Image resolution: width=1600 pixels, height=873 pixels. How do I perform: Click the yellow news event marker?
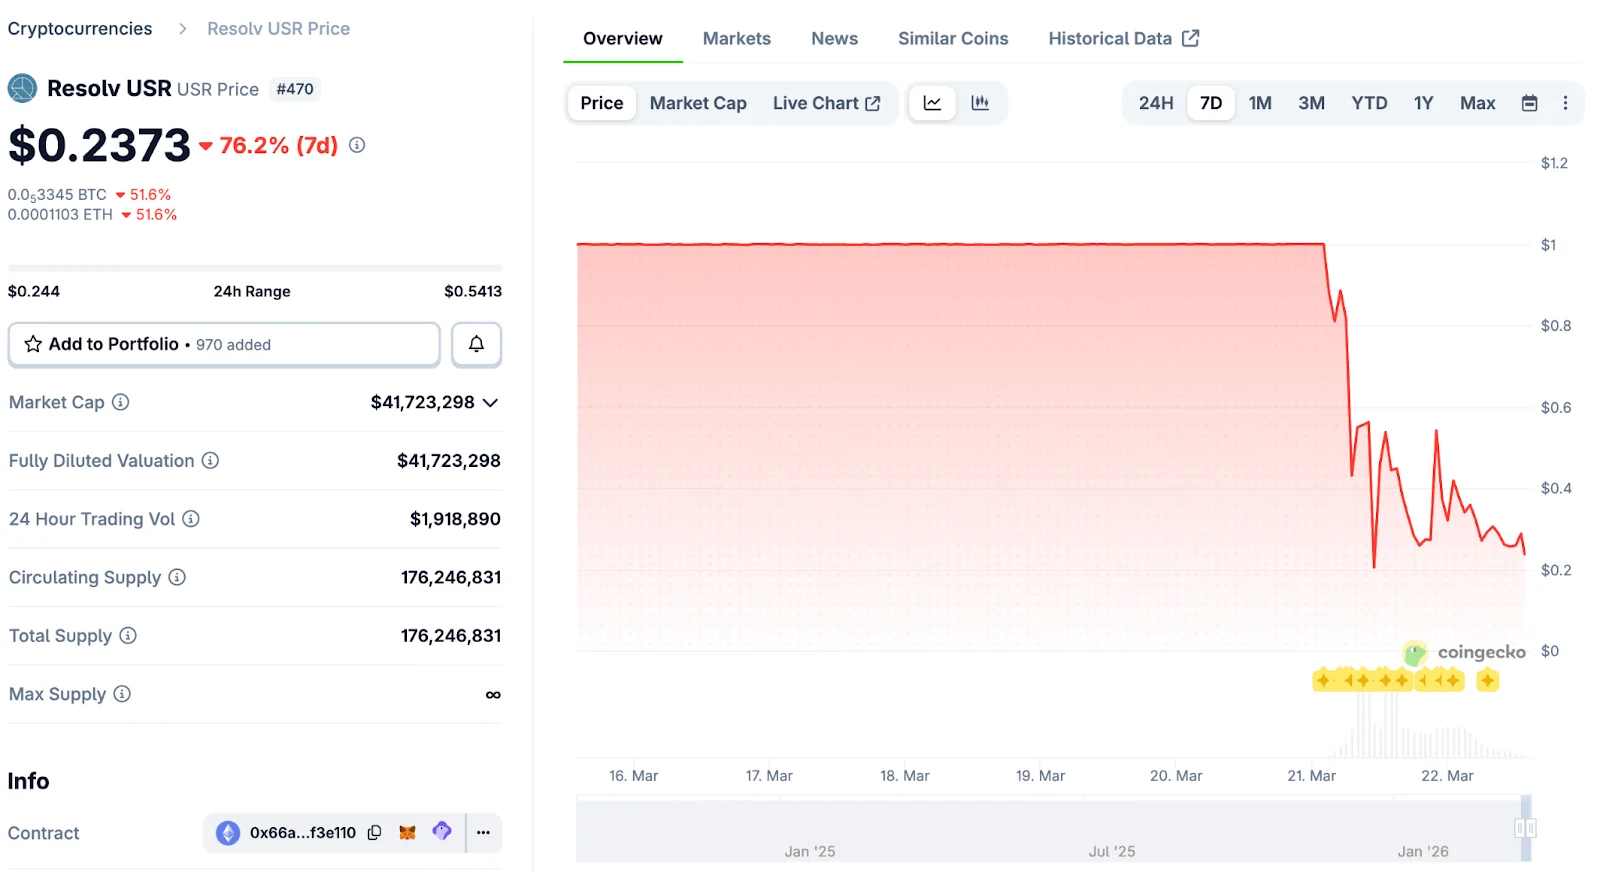tap(1487, 681)
